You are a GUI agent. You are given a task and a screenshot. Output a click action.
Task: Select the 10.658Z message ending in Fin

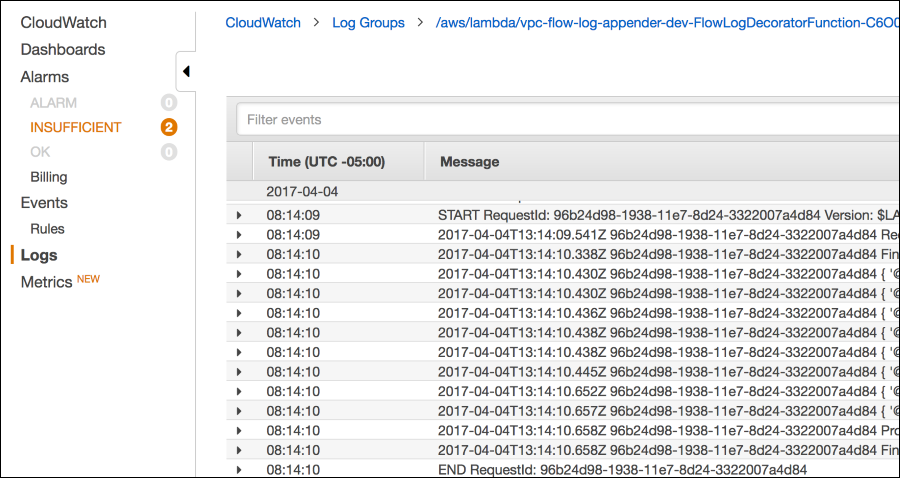tap(668, 450)
